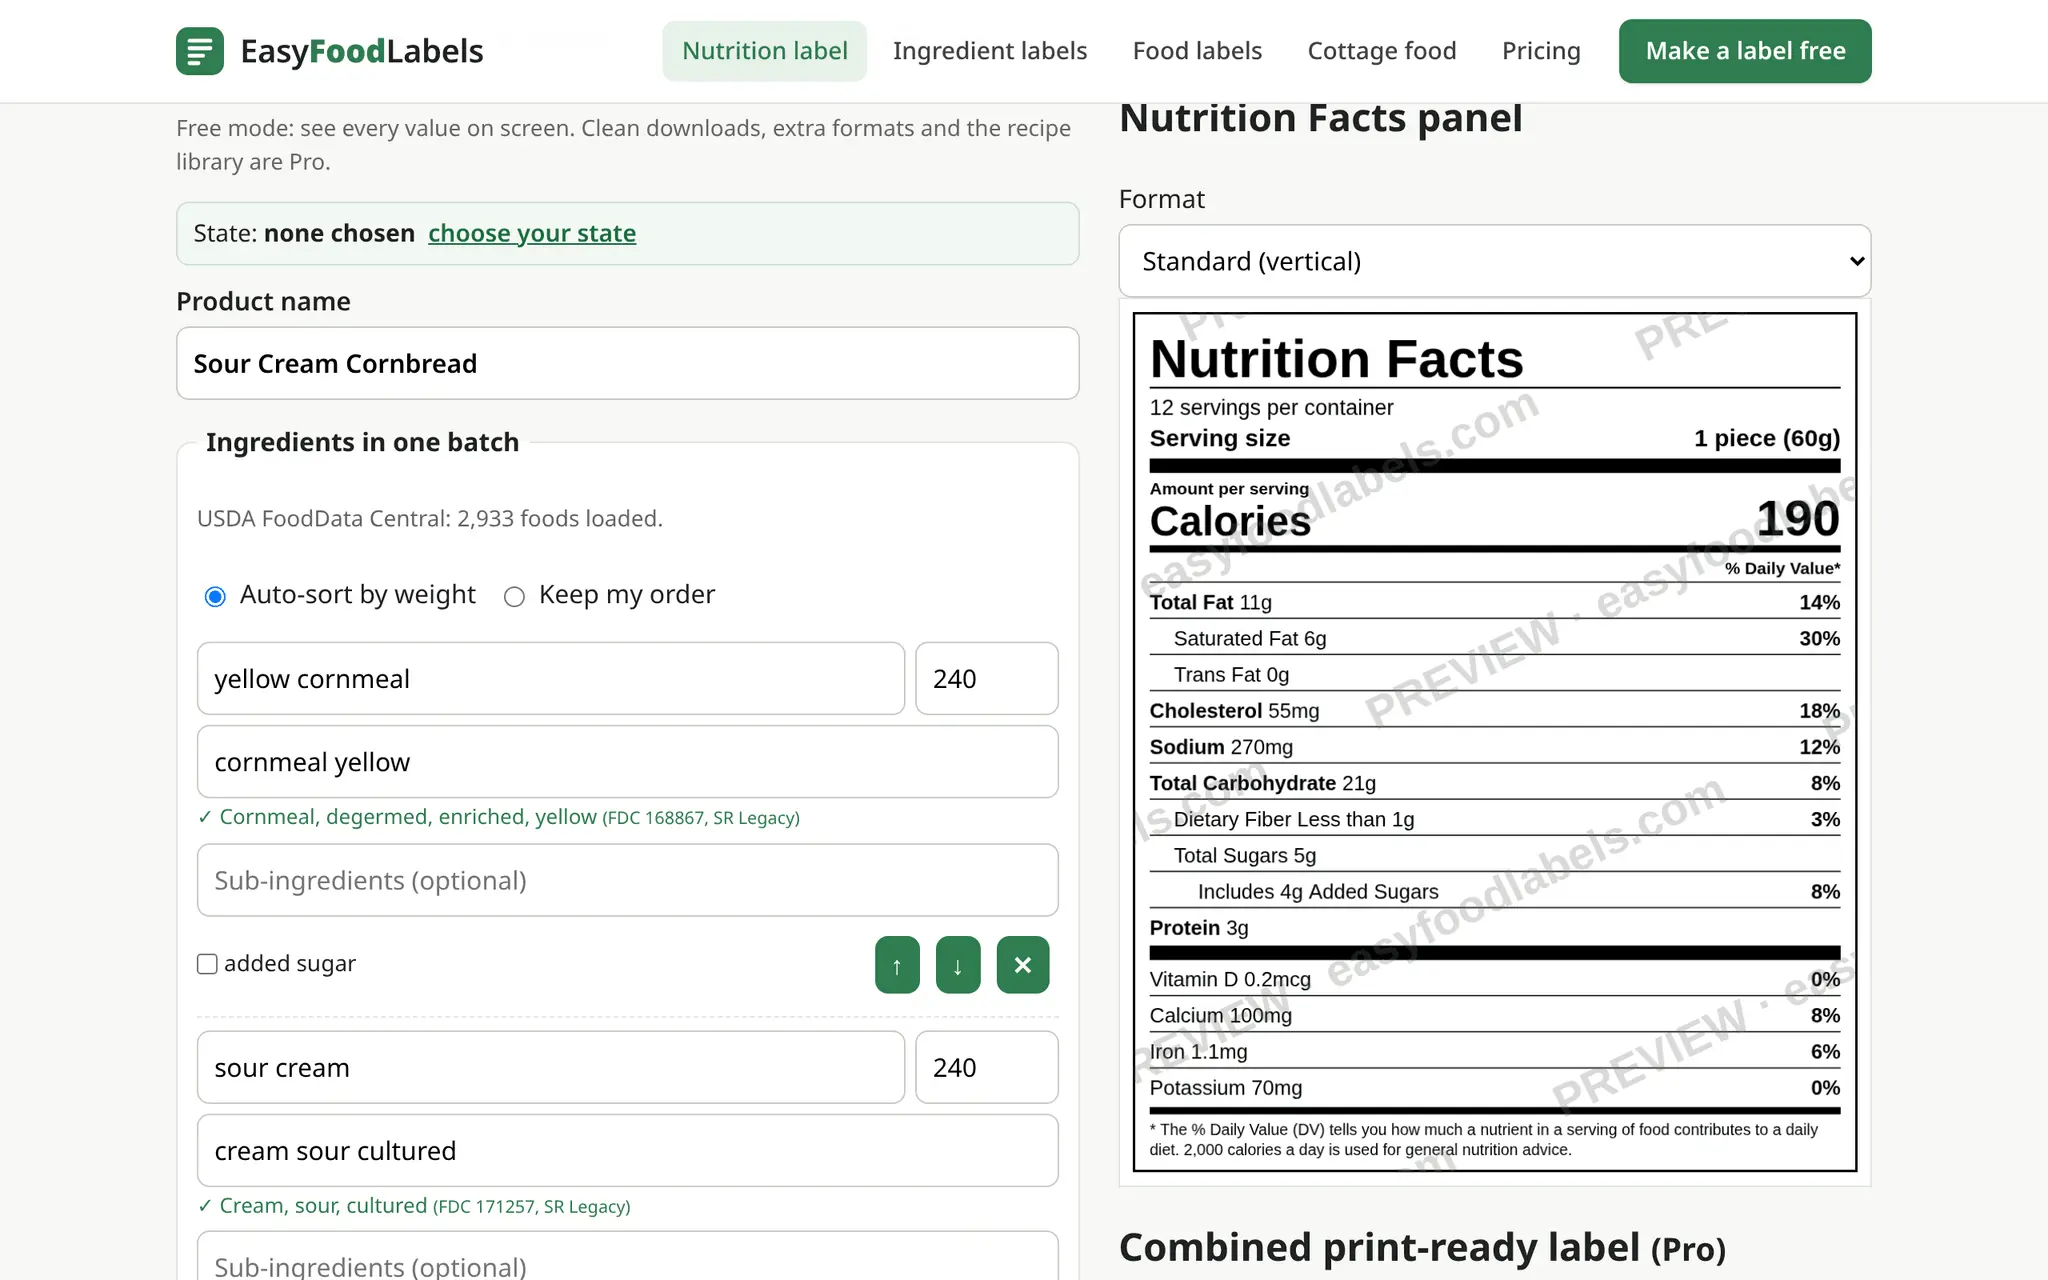Move yellow cornmeal ingredient up

(x=897, y=965)
